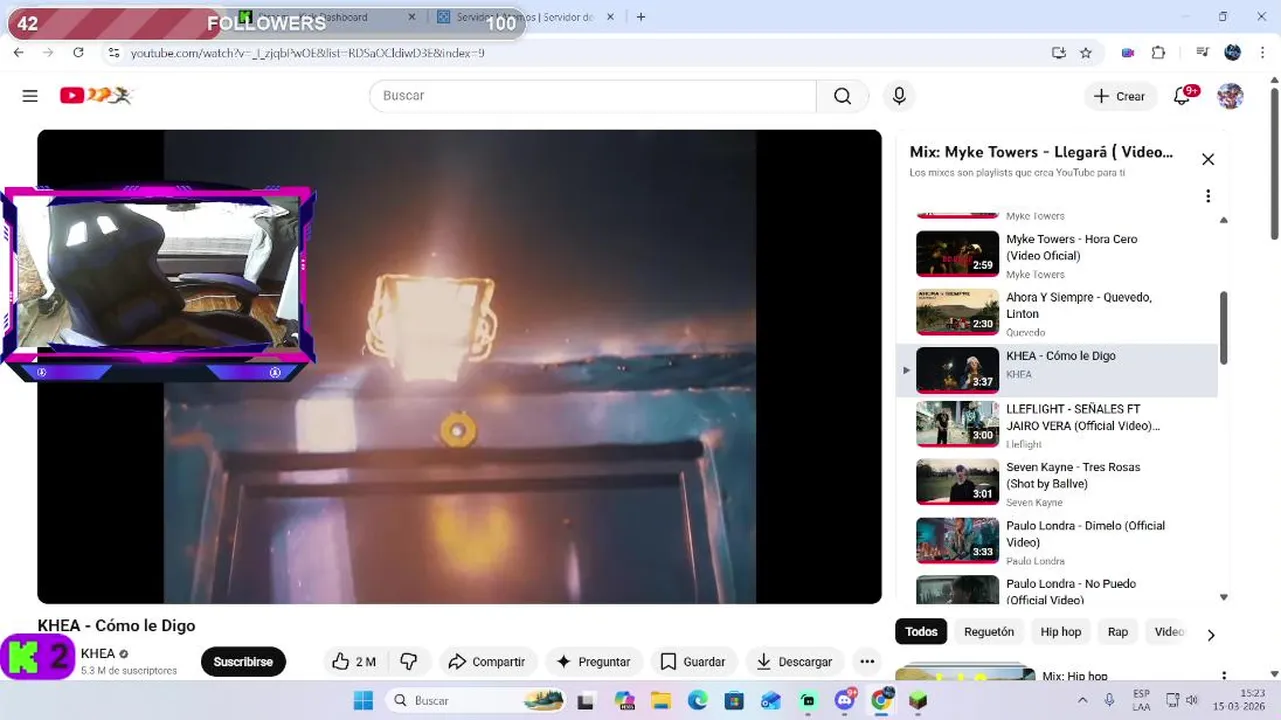Click the camera extension icon in the toolbar
Image resolution: width=1281 pixels, height=720 pixels.
coord(1128,53)
